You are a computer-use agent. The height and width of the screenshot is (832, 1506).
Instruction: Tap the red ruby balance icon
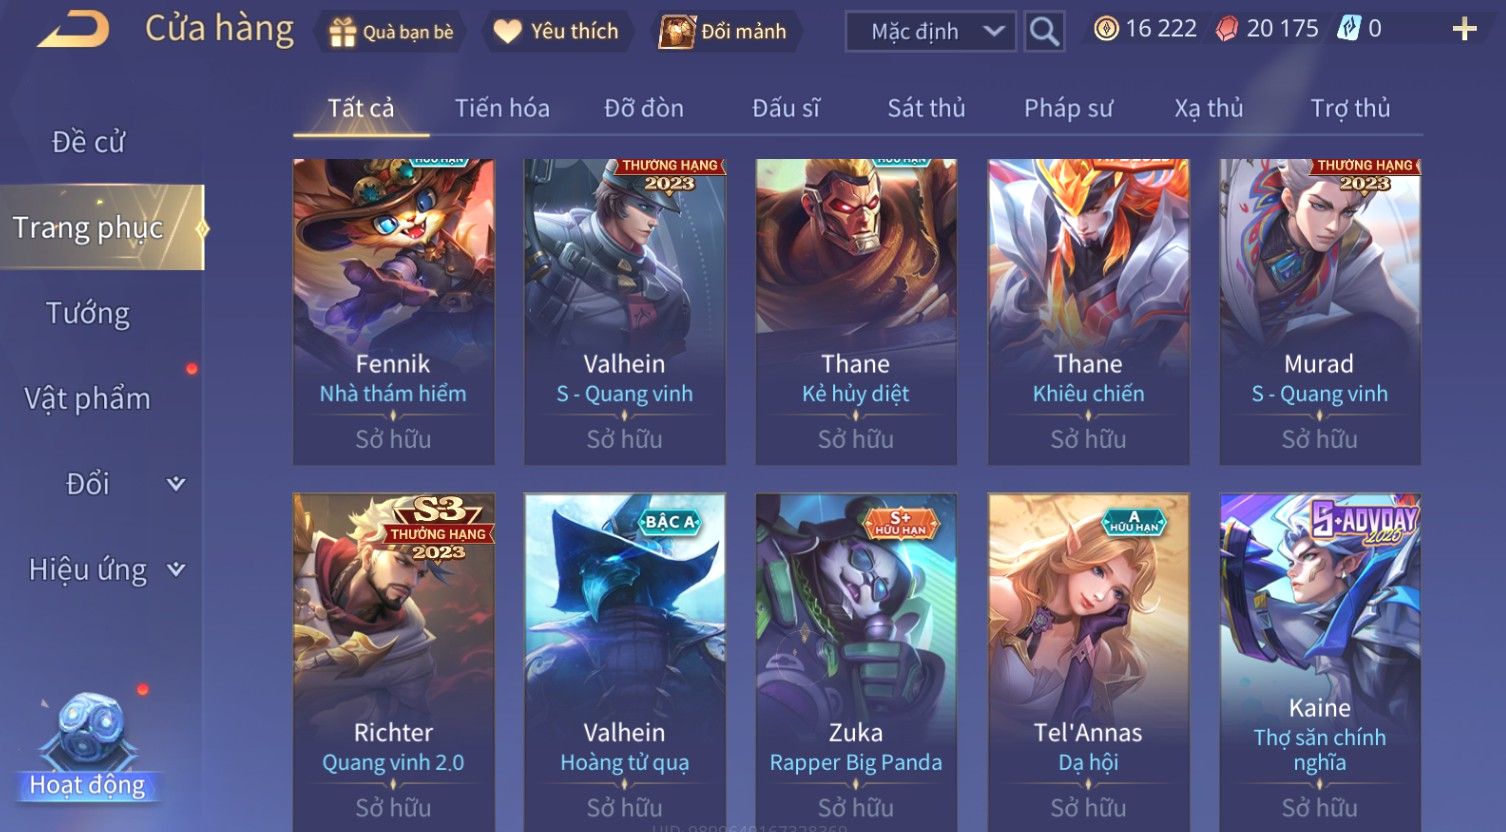(1227, 29)
